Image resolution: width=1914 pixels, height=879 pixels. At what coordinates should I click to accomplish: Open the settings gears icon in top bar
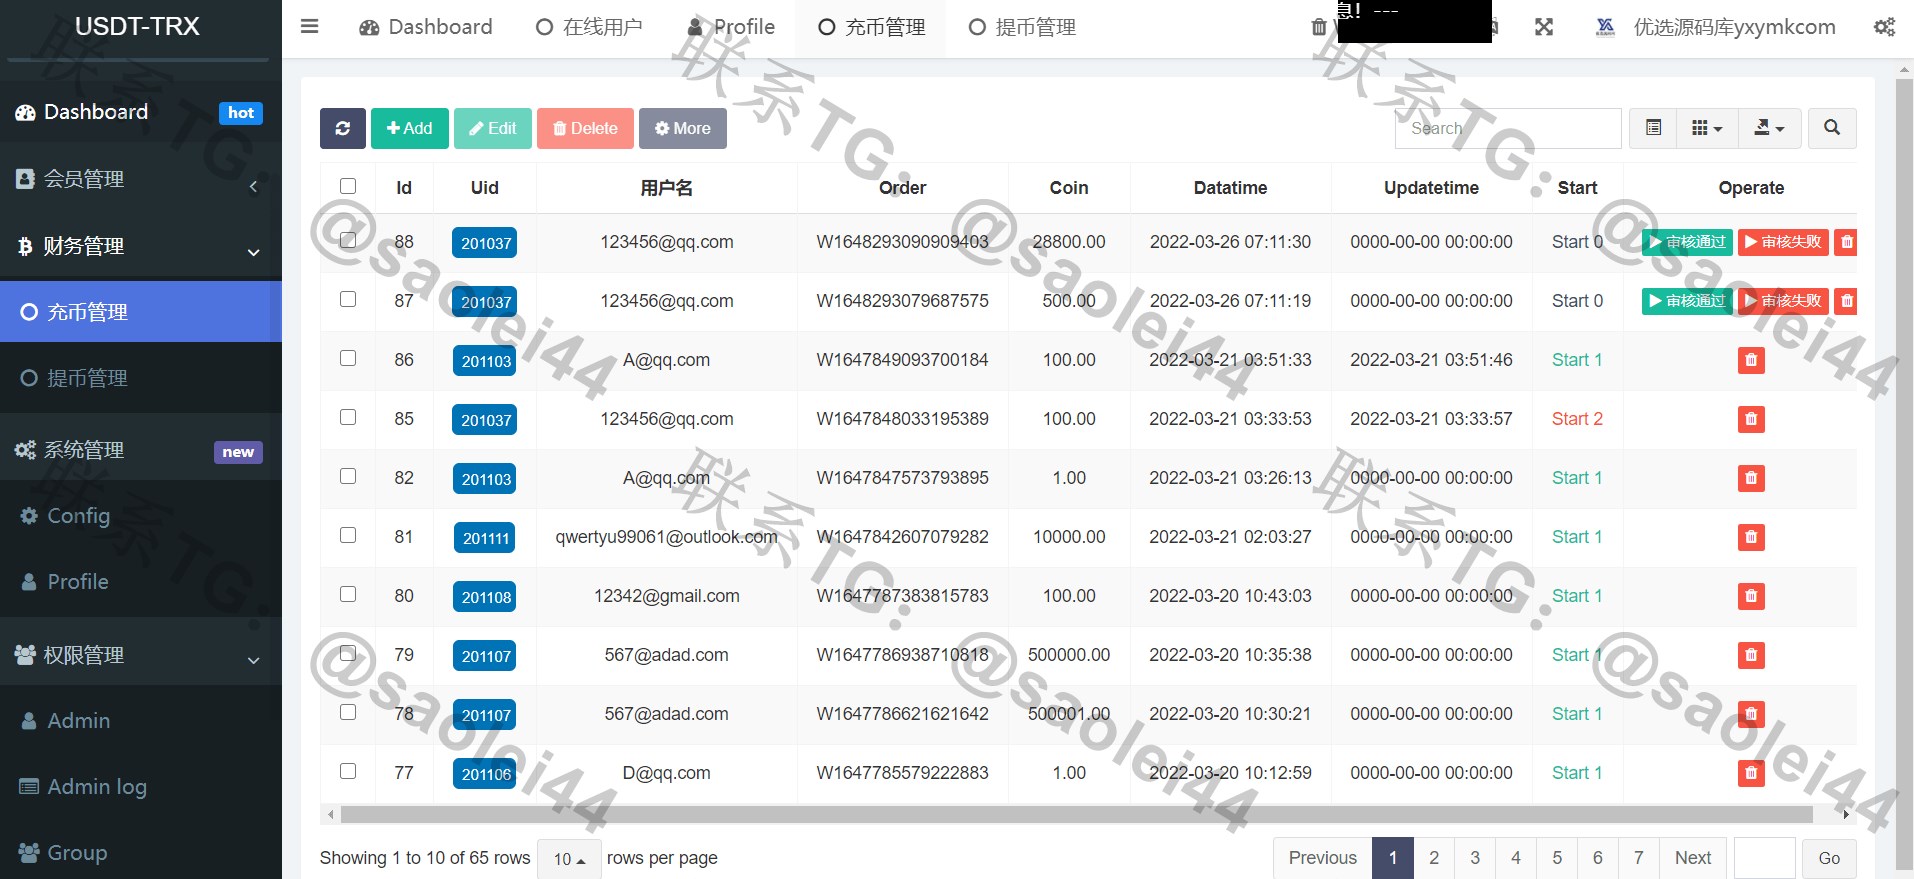[1884, 27]
